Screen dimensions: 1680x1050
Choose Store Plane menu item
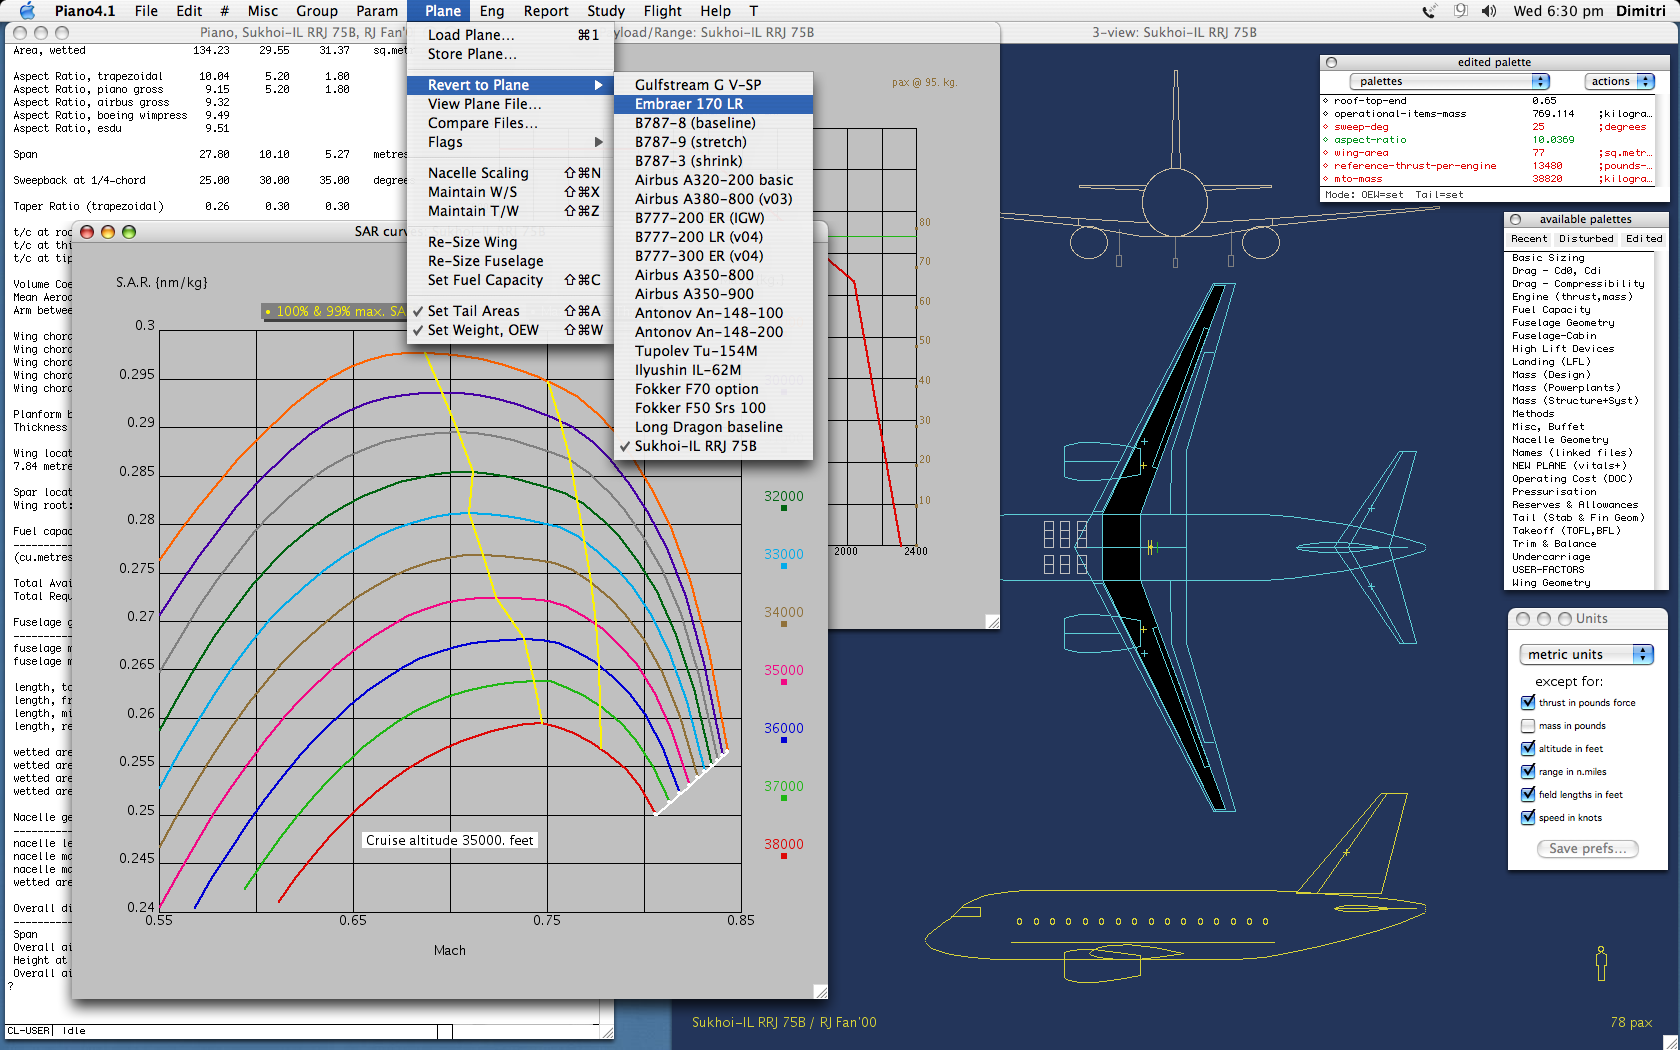click(x=510, y=54)
